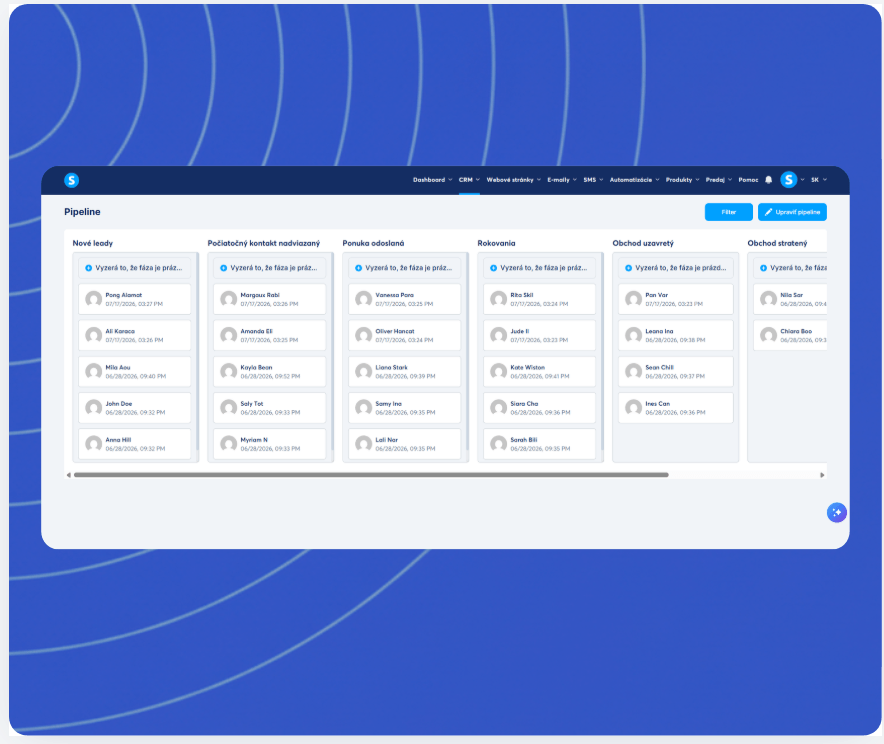
Task: Click Sarah Bili's avatar icon
Action: pyautogui.click(x=498, y=444)
